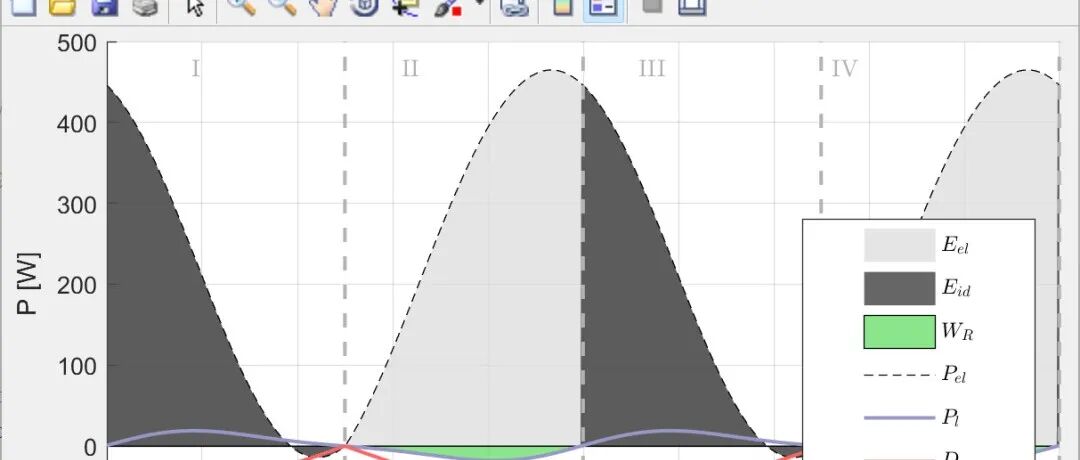This screenshot has width=1080, height=460.
Task: Activate the Edit Plot arrow tool
Action: (196, 8)
